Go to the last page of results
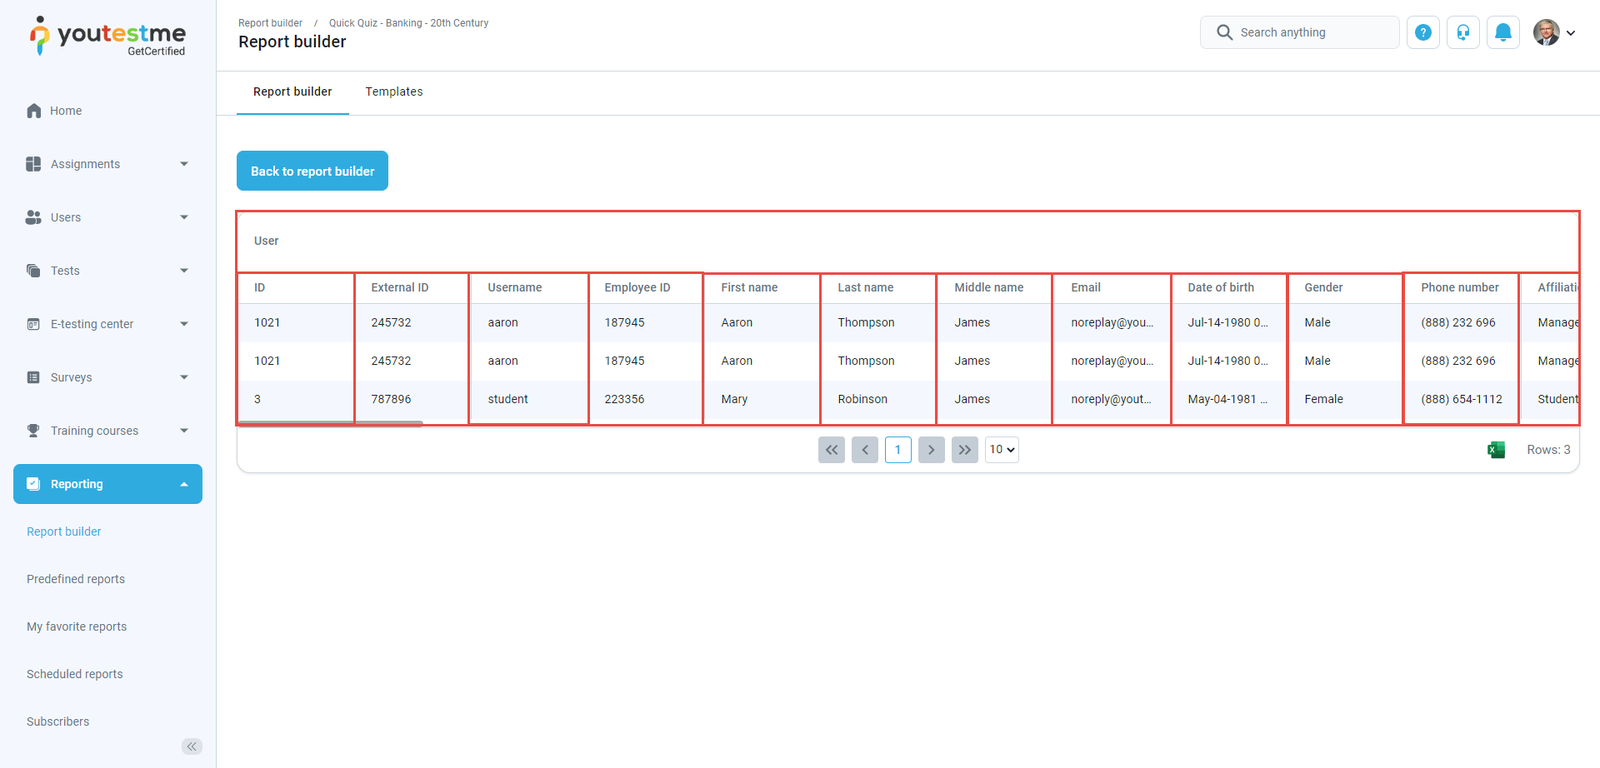1600x768 pixels. (x=964, y=450)
